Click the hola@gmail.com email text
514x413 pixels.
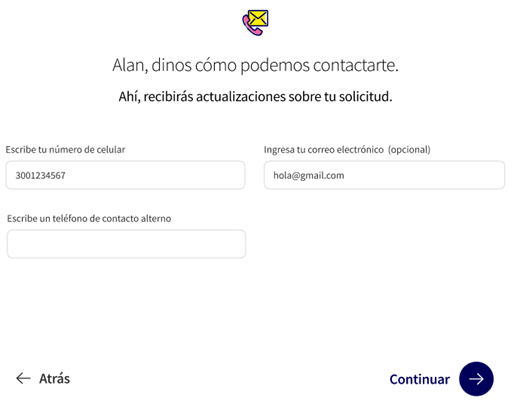309,175
